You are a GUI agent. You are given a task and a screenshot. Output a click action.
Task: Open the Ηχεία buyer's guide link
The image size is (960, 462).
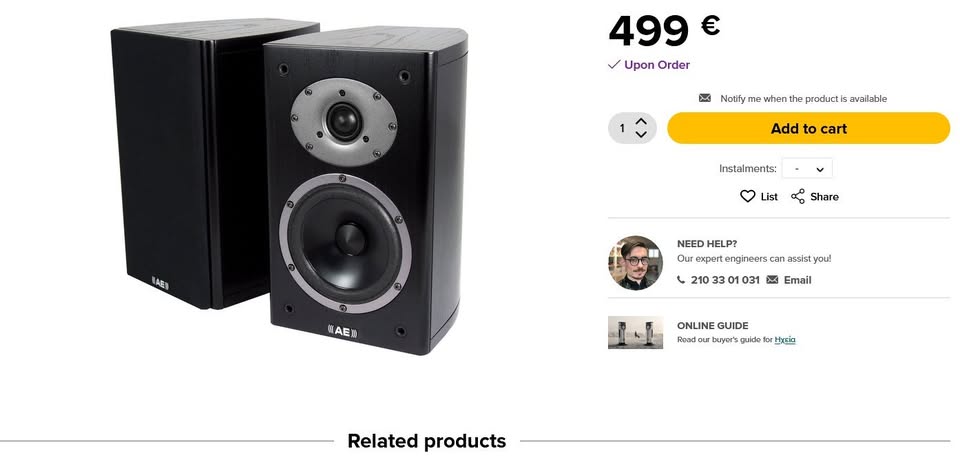785,340
